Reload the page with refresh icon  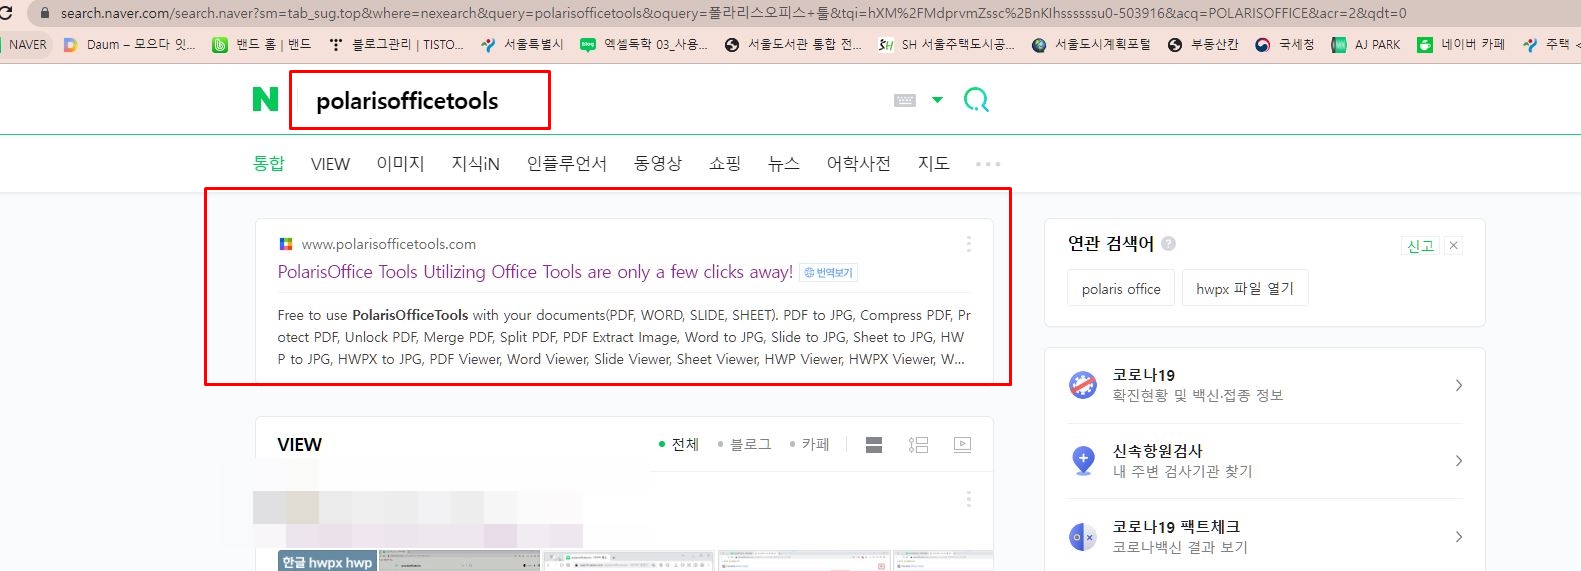(5, 13)
